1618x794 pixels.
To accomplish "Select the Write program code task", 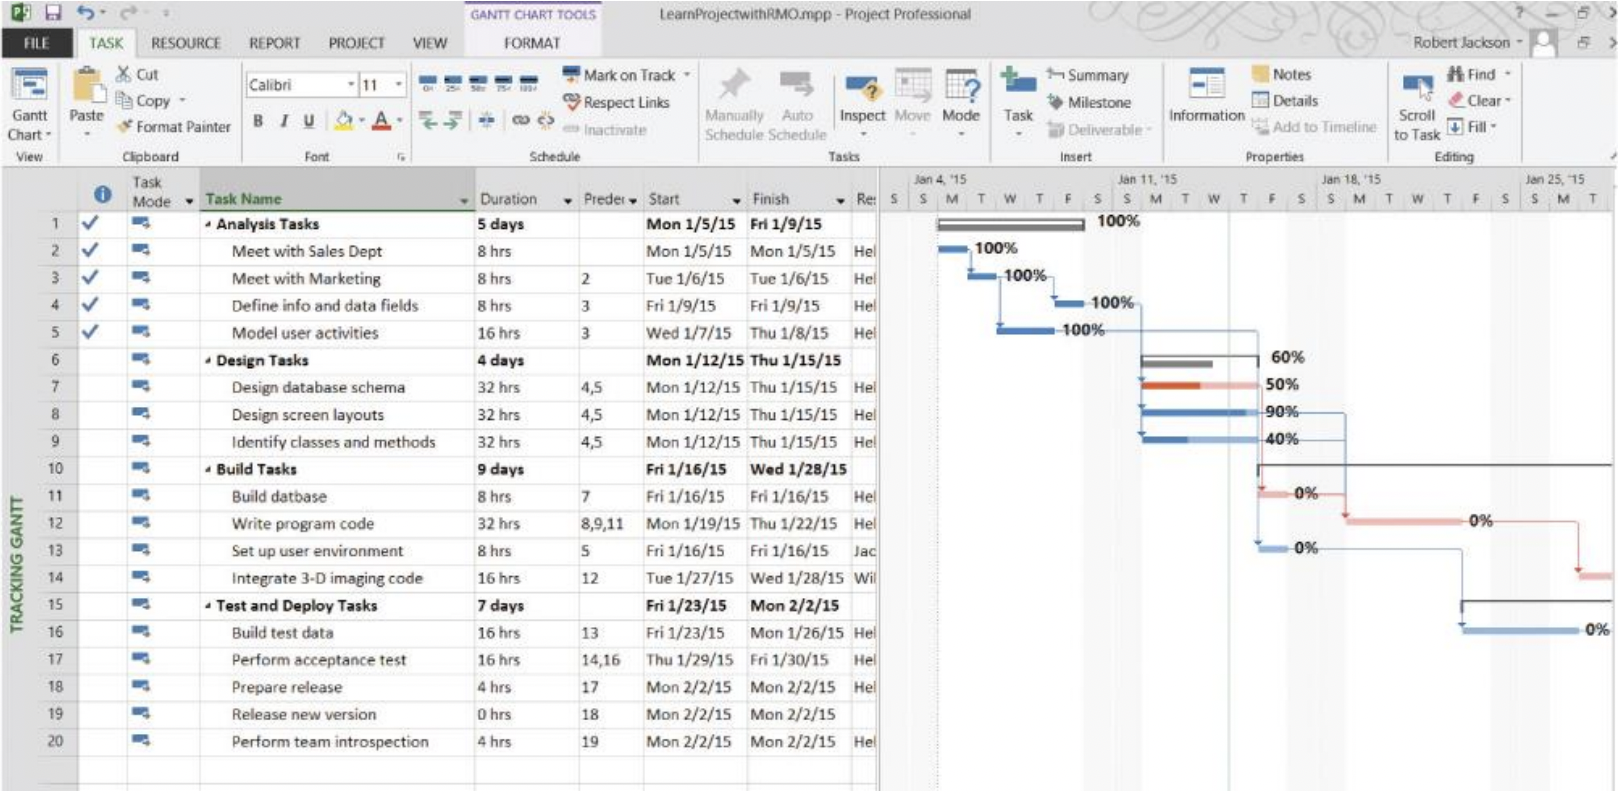I will (303, 524).
